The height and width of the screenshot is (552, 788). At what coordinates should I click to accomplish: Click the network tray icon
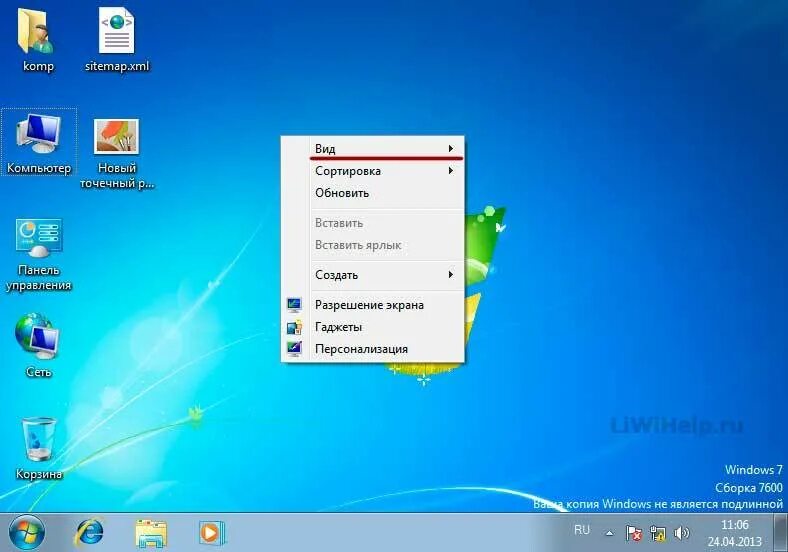click(657, 533)
